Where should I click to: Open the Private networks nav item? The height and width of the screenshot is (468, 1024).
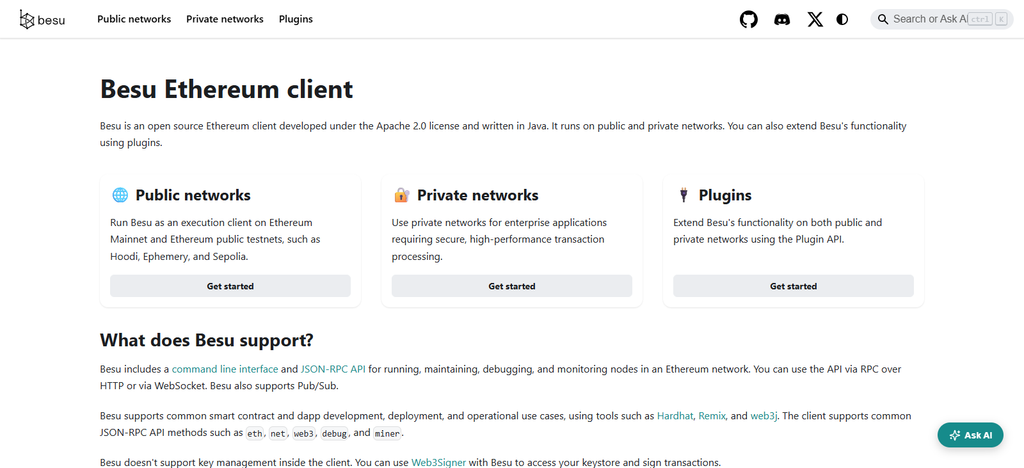click(225, 20)
